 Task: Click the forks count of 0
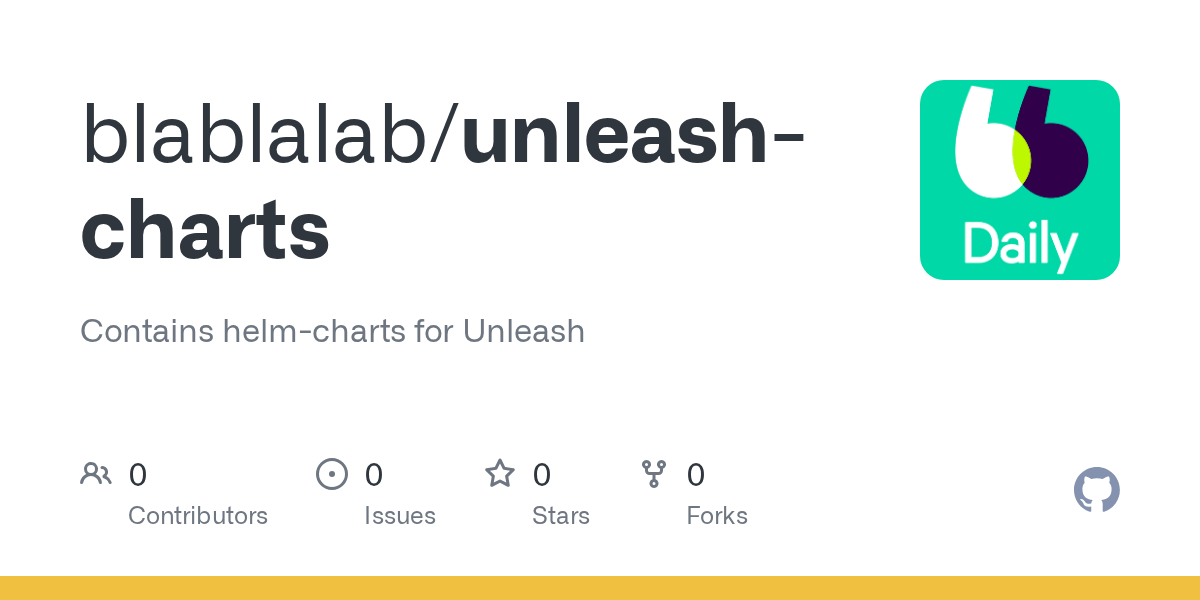coord(696,474)
